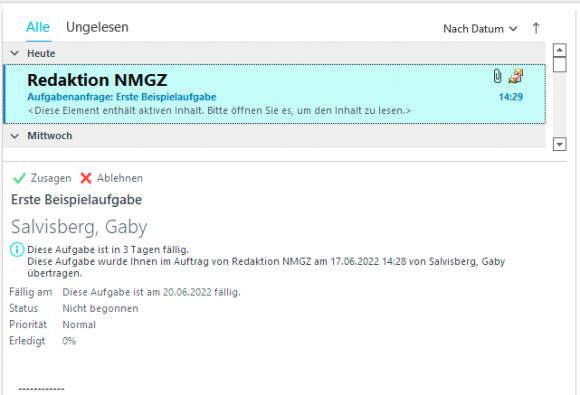Click the sender name Salvisberg, Gaby
This screenshot has width=580, height=395.
click(x=79, y=226)
